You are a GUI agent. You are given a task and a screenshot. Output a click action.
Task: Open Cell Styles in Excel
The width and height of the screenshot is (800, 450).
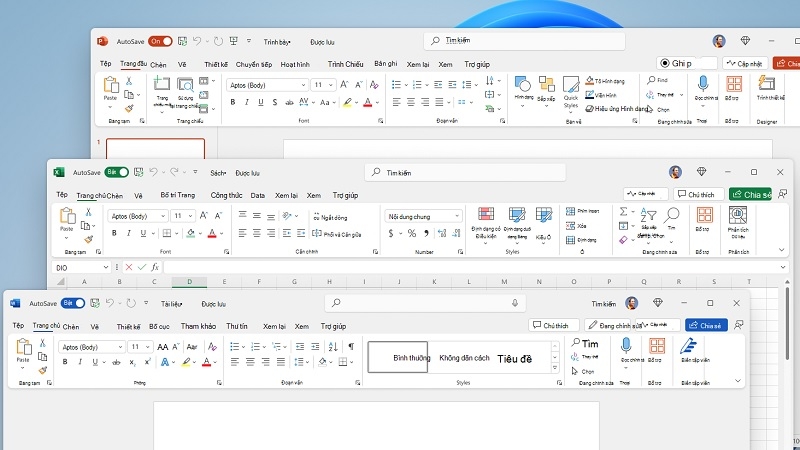point(543,215)
